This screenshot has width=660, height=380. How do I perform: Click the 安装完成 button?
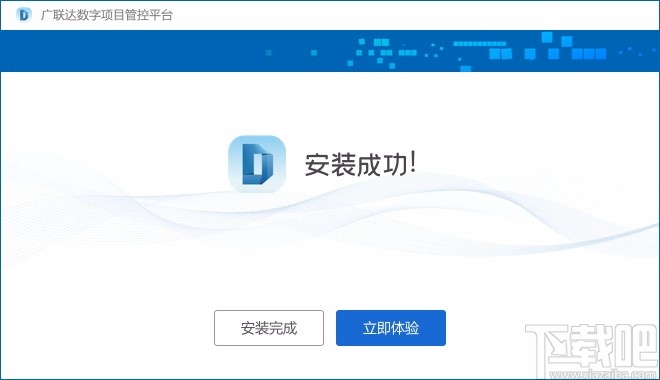pyautogui.click(x=269, y=328)
